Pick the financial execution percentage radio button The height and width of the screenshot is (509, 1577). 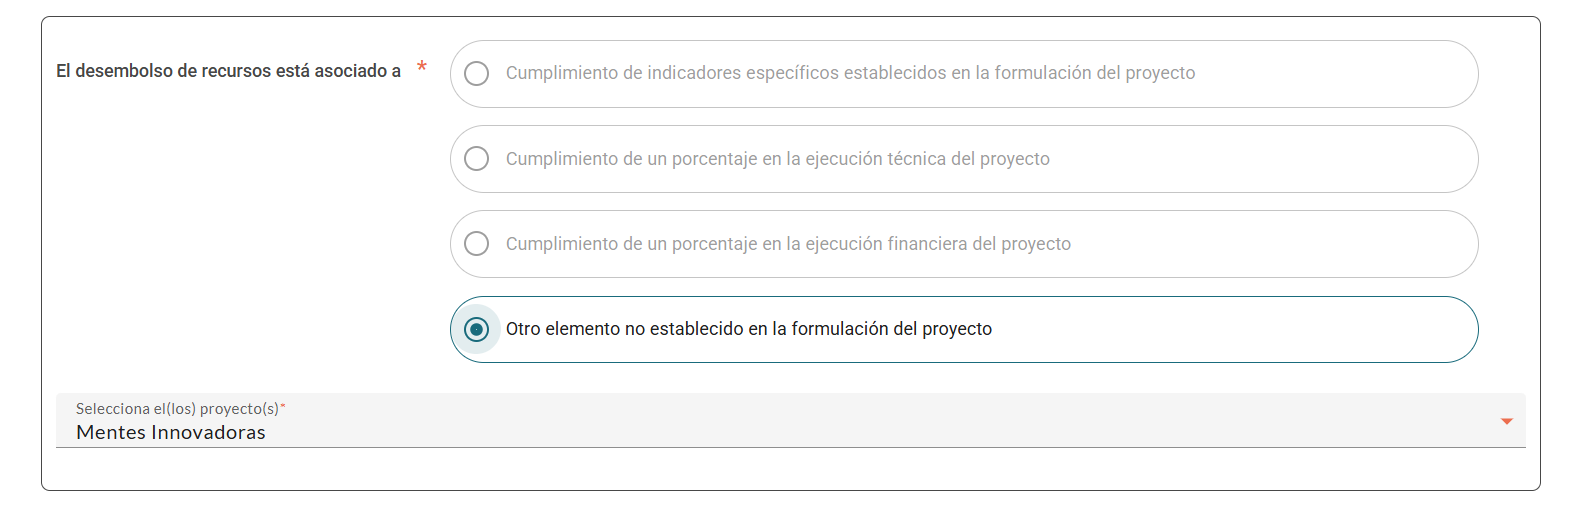[x=477, y=244]
